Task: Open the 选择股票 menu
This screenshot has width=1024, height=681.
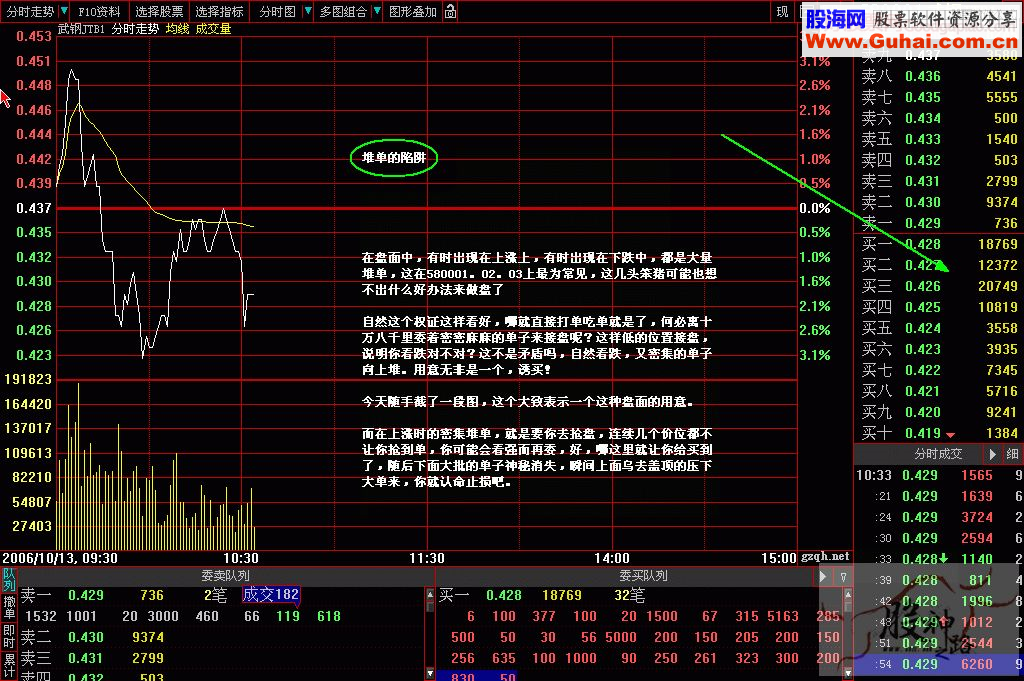Action: (x=160, y=12)
